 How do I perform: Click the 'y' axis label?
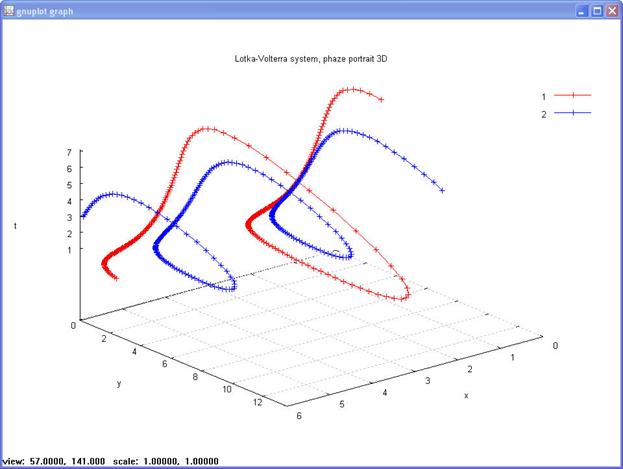(x=119, y=382)
